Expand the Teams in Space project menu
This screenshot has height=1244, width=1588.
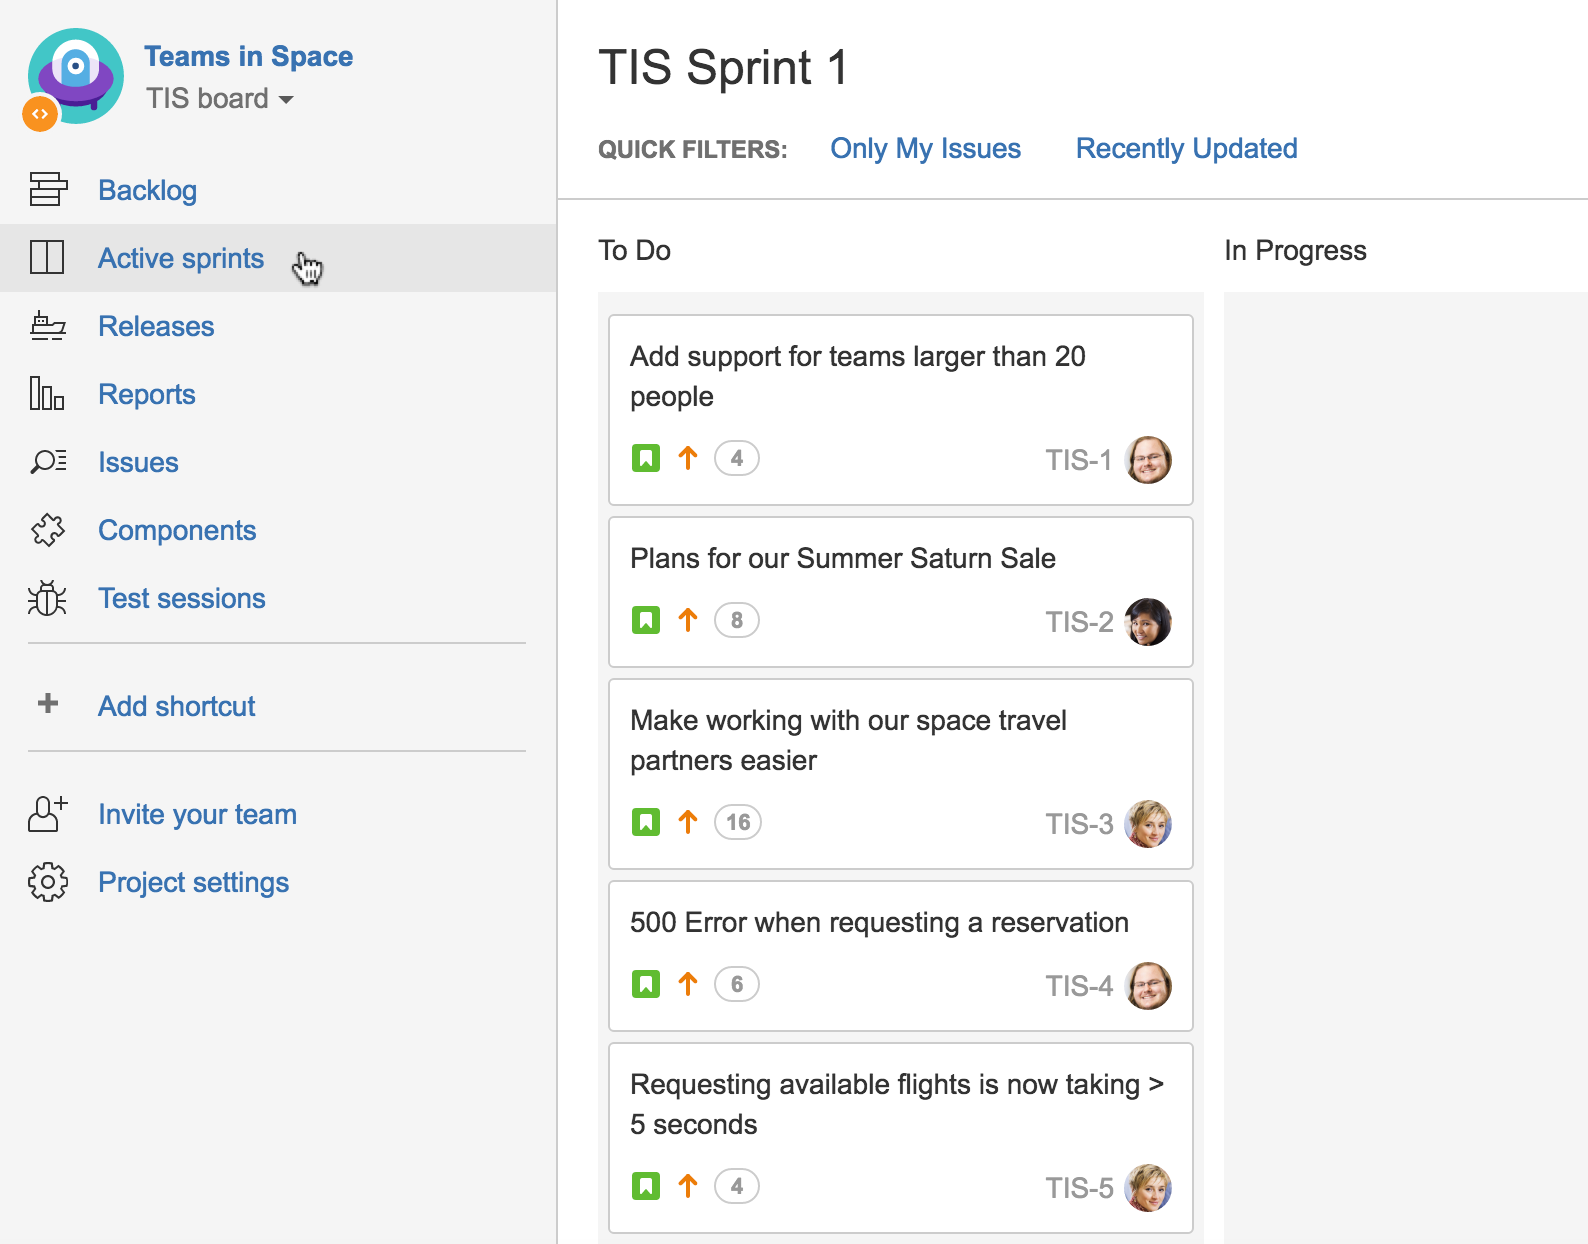(x=248, y=56)
